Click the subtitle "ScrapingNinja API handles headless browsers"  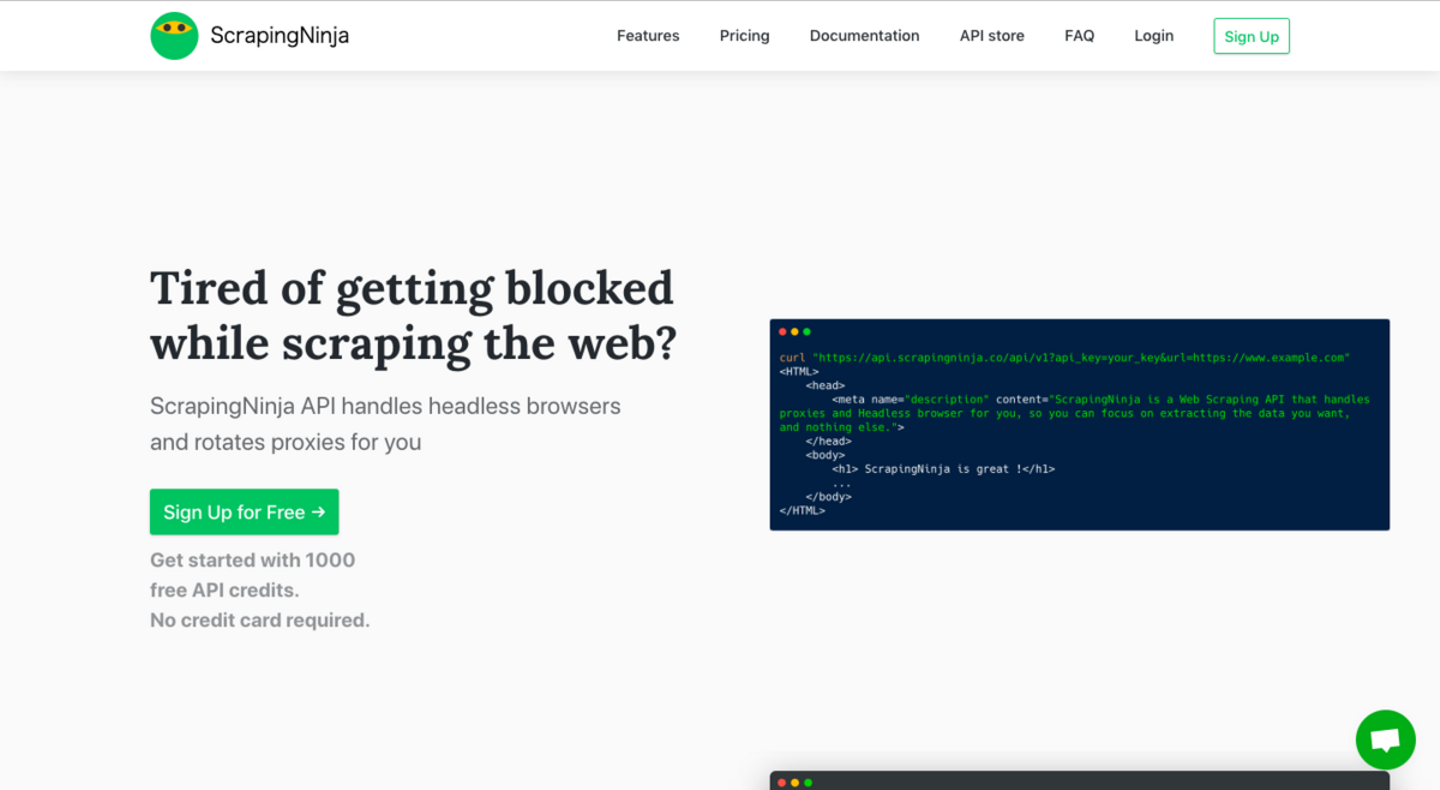pos(385,406)
